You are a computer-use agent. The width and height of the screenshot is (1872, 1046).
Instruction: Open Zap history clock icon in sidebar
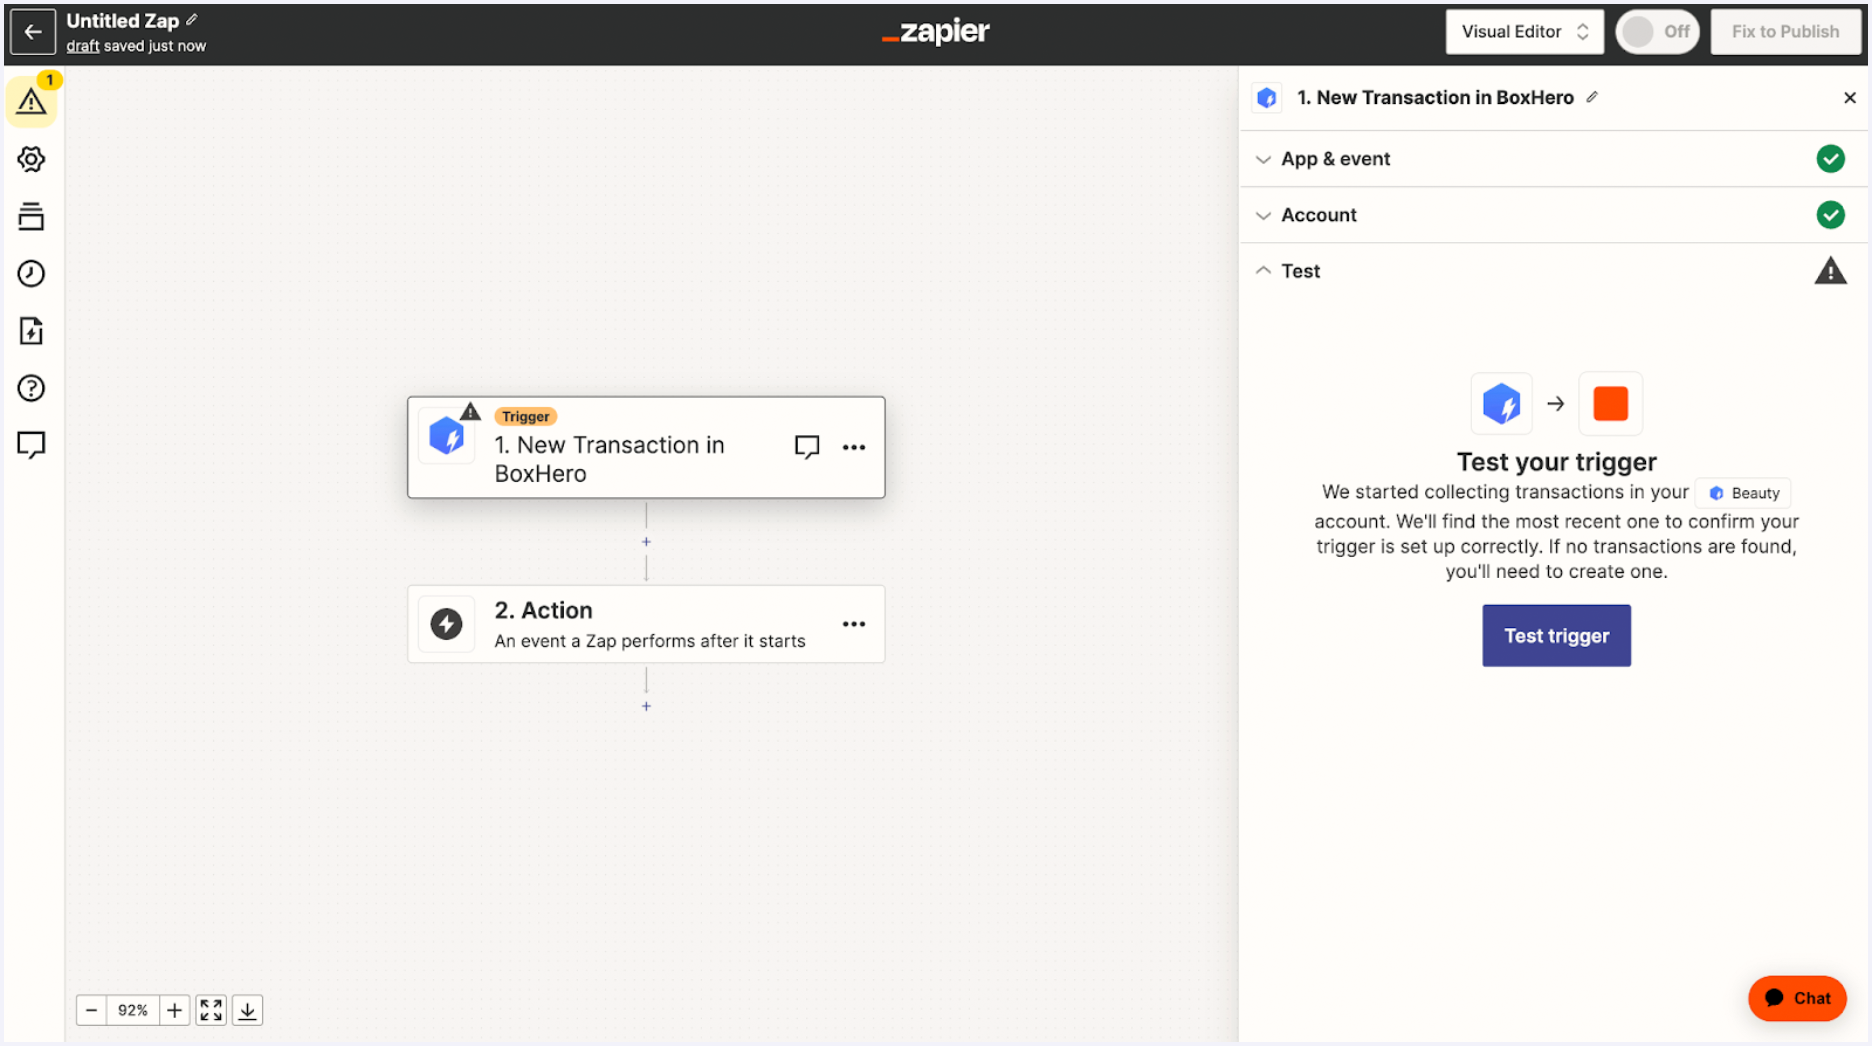(x=31, y=273)
